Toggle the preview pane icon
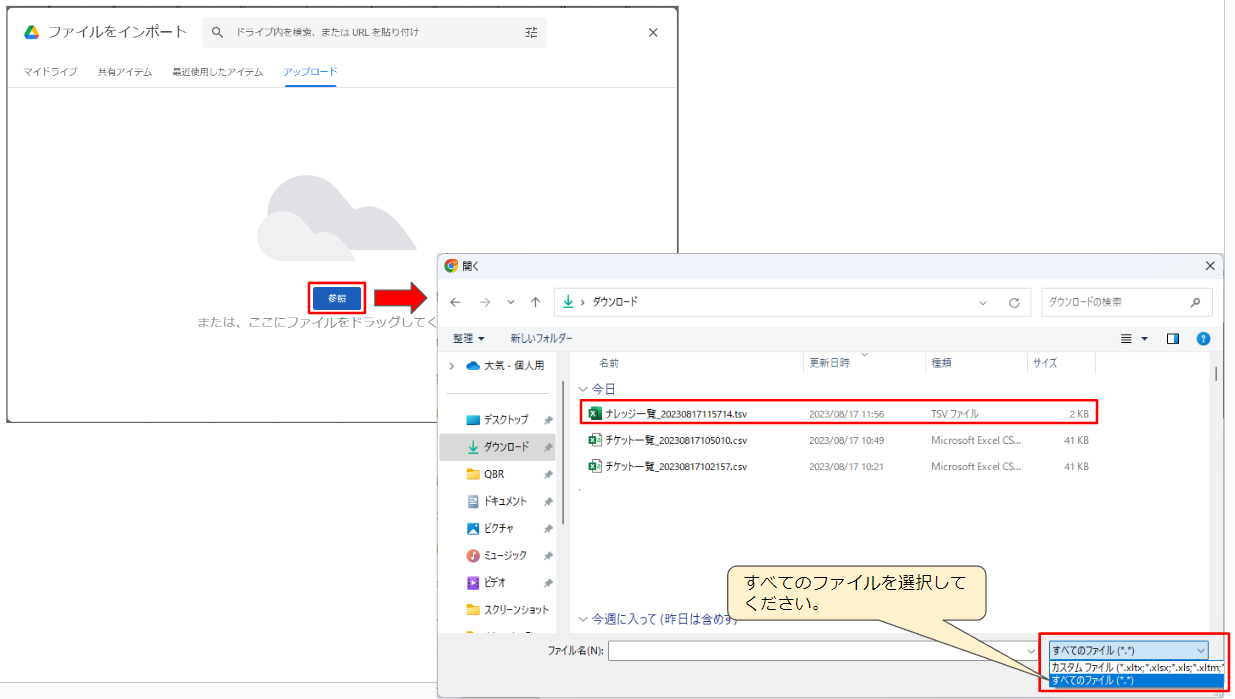The width and height of the screenshot is (1235, 699). (x=1173, y=339)
